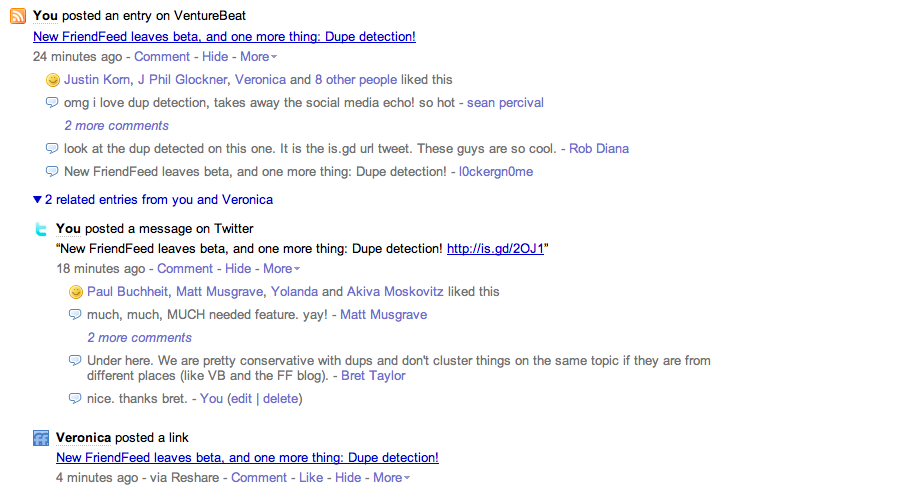912x497 pixels.
Task: Click smiley like icon beside Paul Buchheit
Action: tap(76, 292)
